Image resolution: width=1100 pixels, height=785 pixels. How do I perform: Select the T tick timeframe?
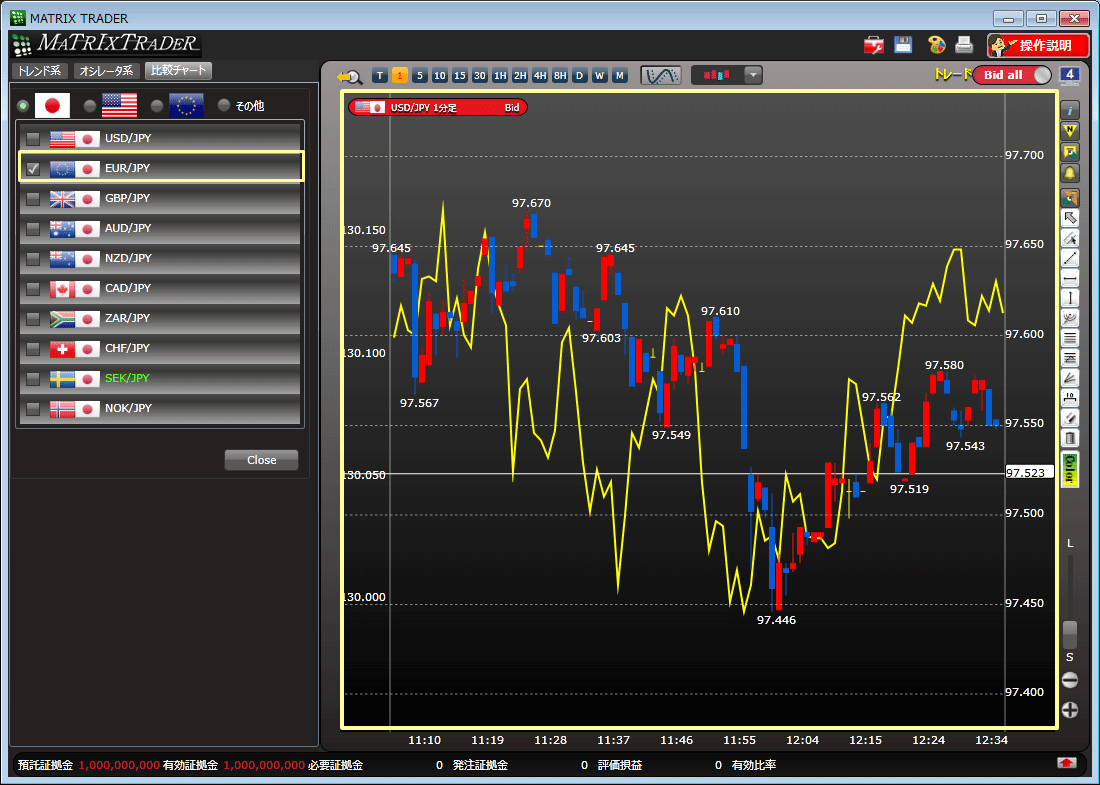[380, 76]
